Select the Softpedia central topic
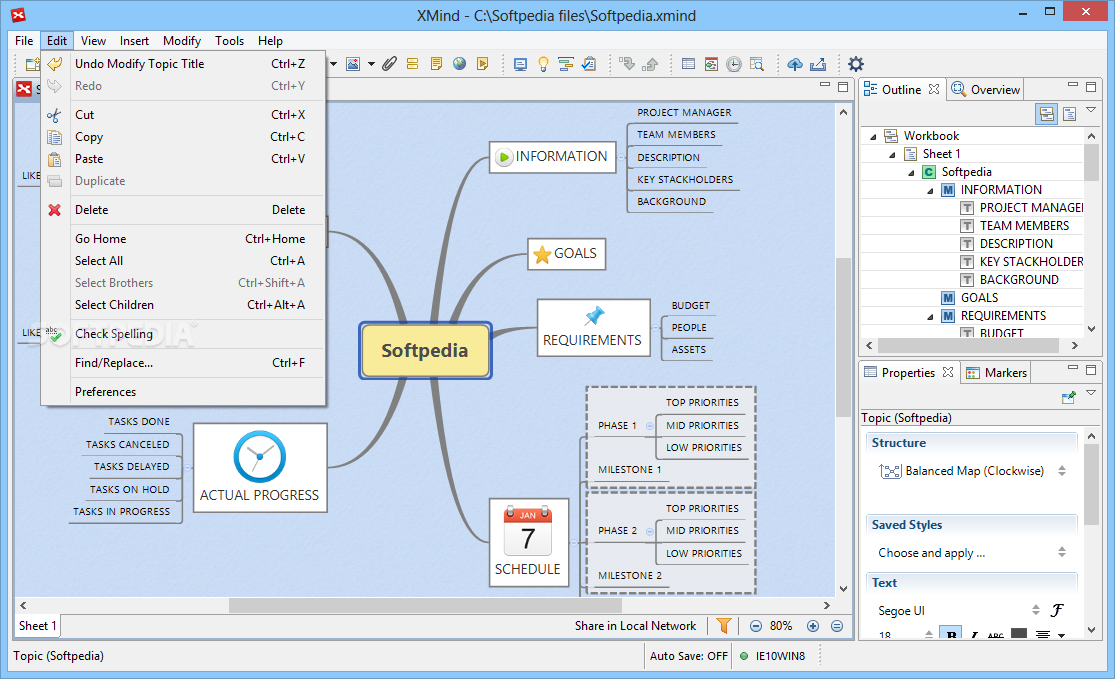This screenshot has width=1115, height=679. (x=425, y=351)
